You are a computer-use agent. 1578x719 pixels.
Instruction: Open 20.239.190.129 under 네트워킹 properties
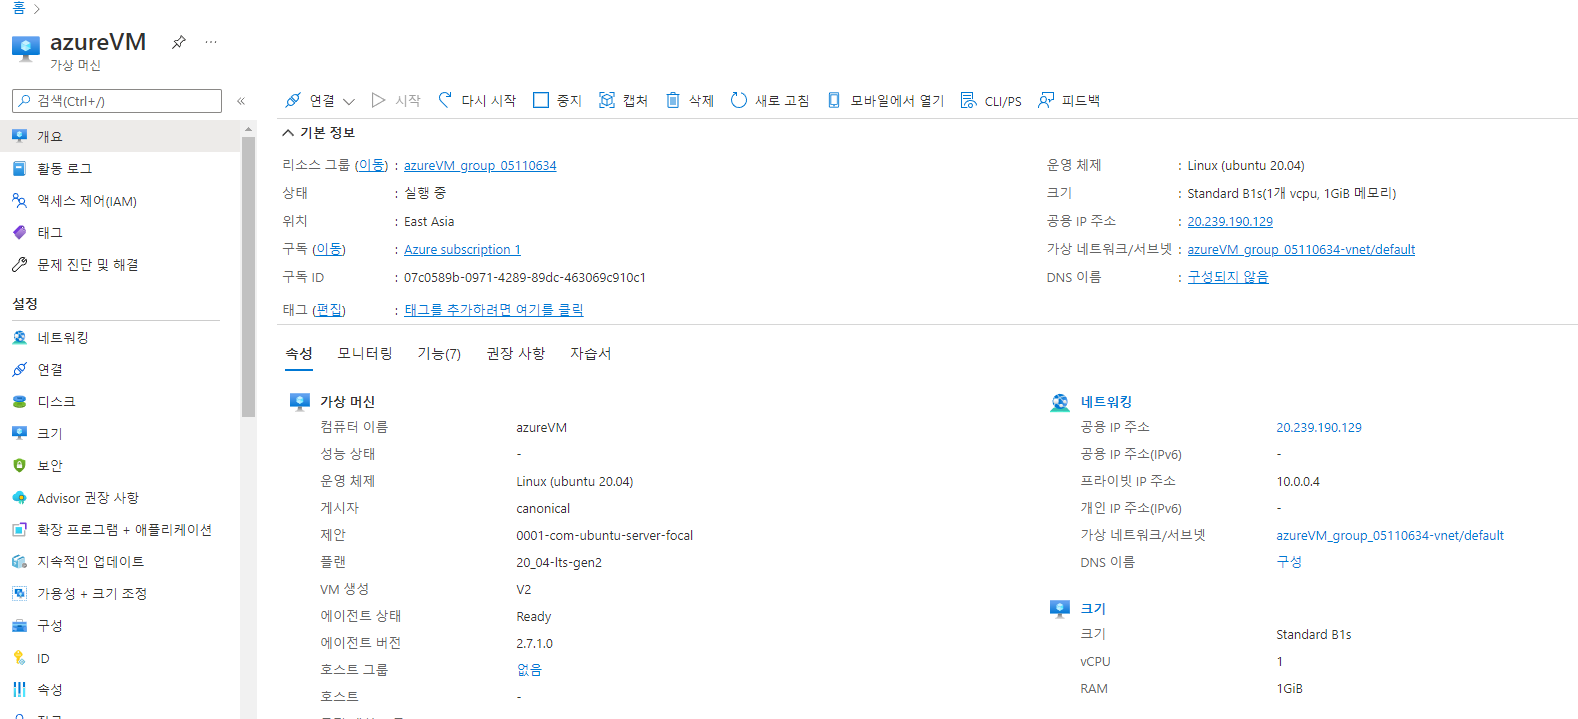click(x=1319, y=428)
